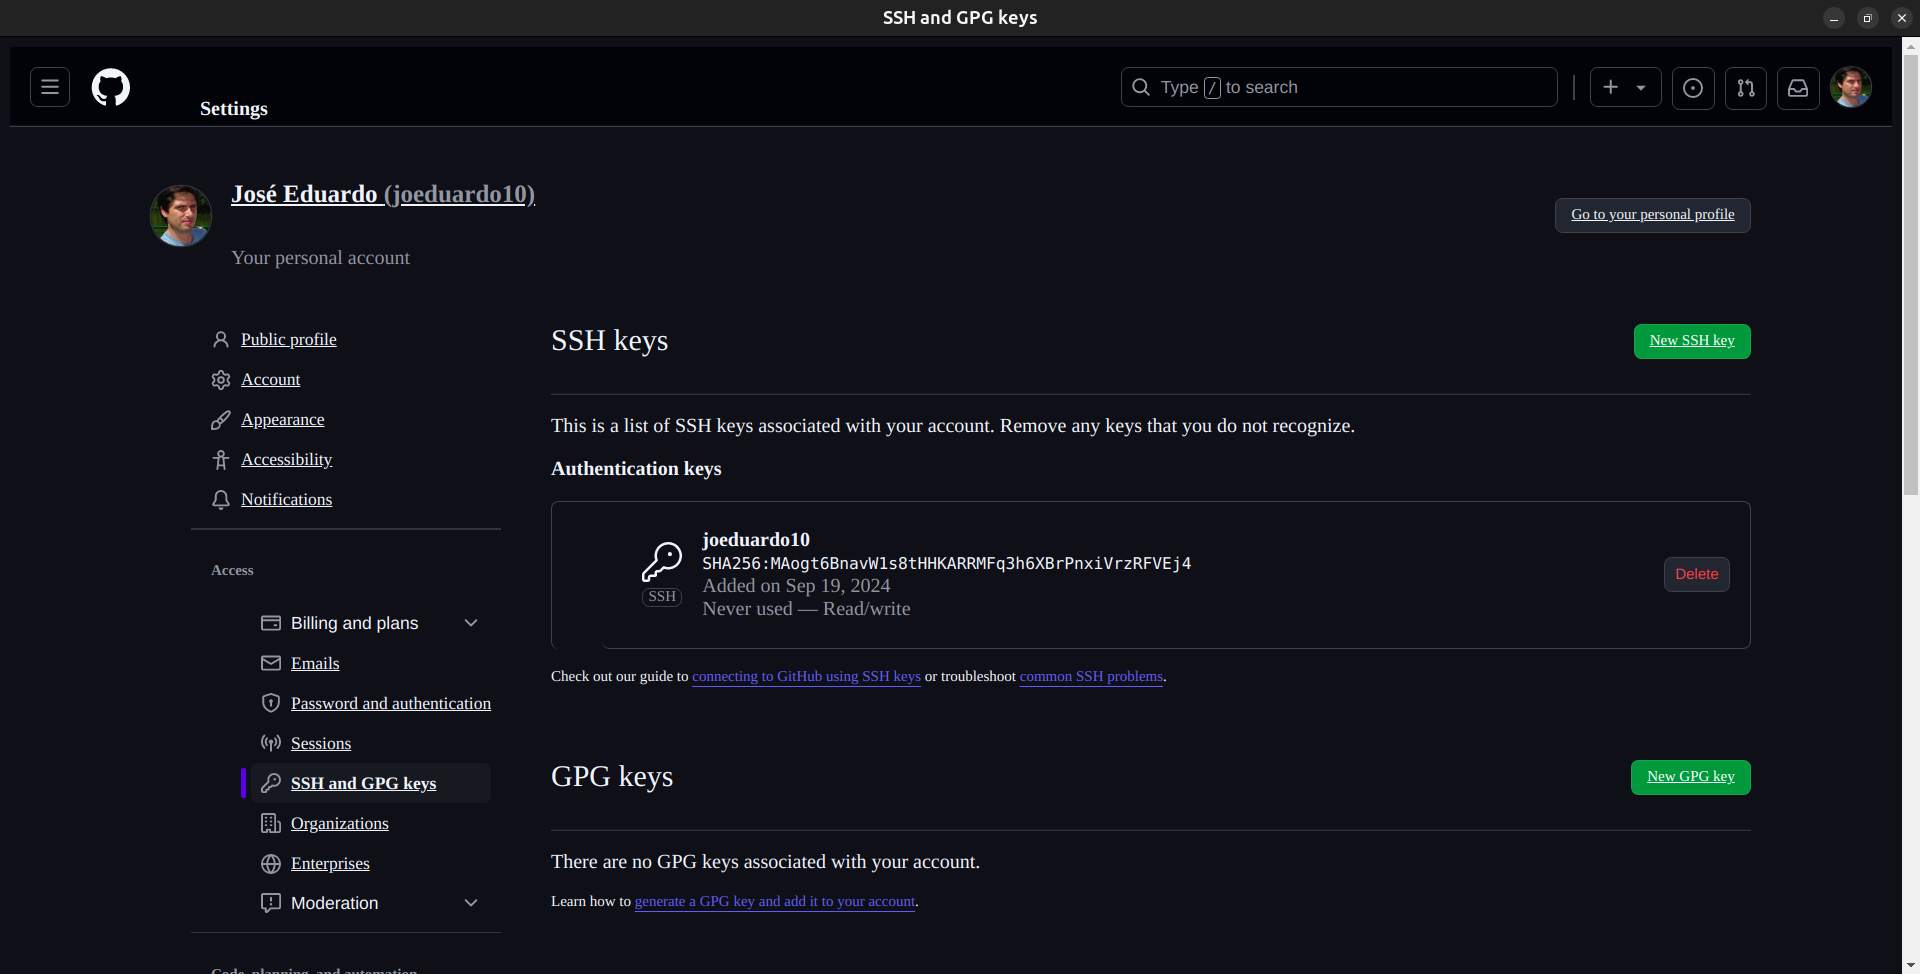Click the Account gear icon

coord(221,380)
